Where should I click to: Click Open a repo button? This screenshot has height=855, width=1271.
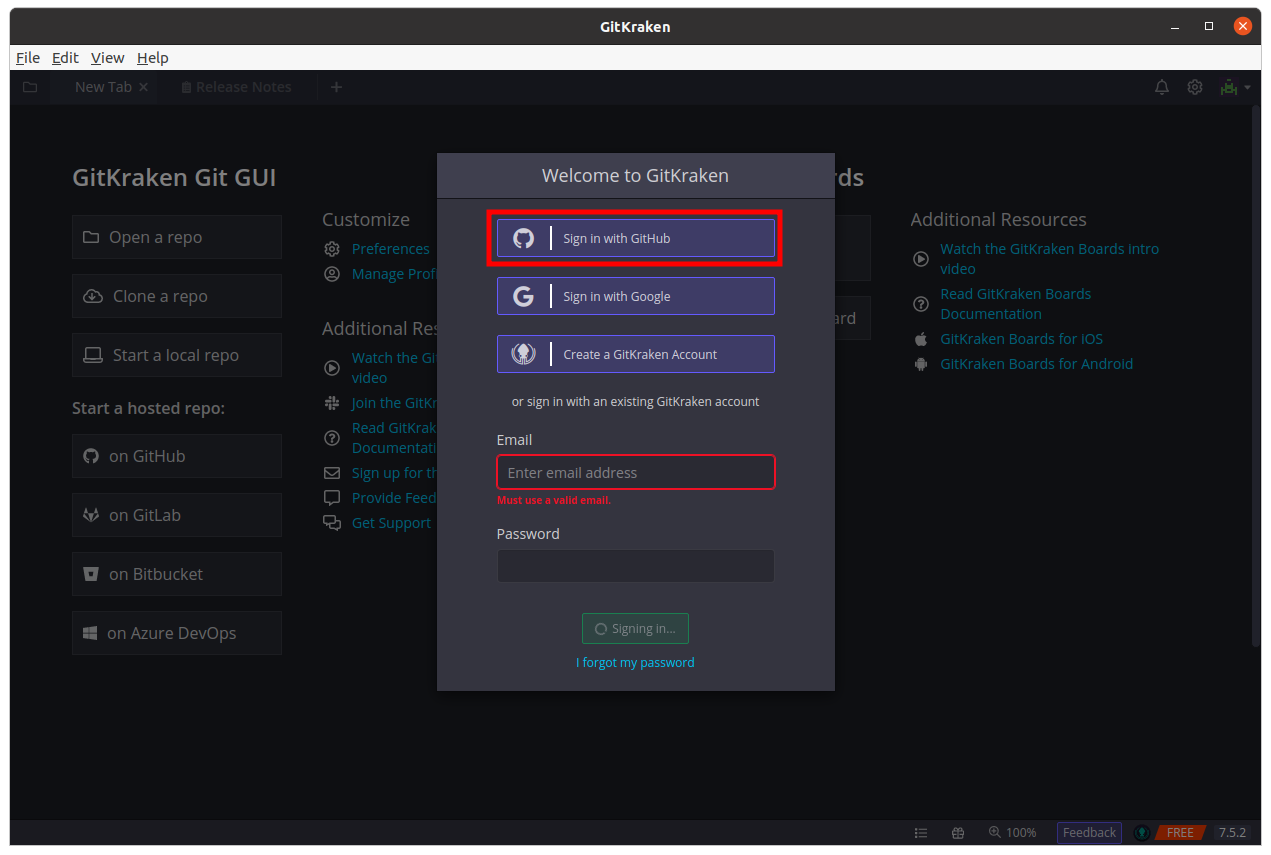pos(177,237)
